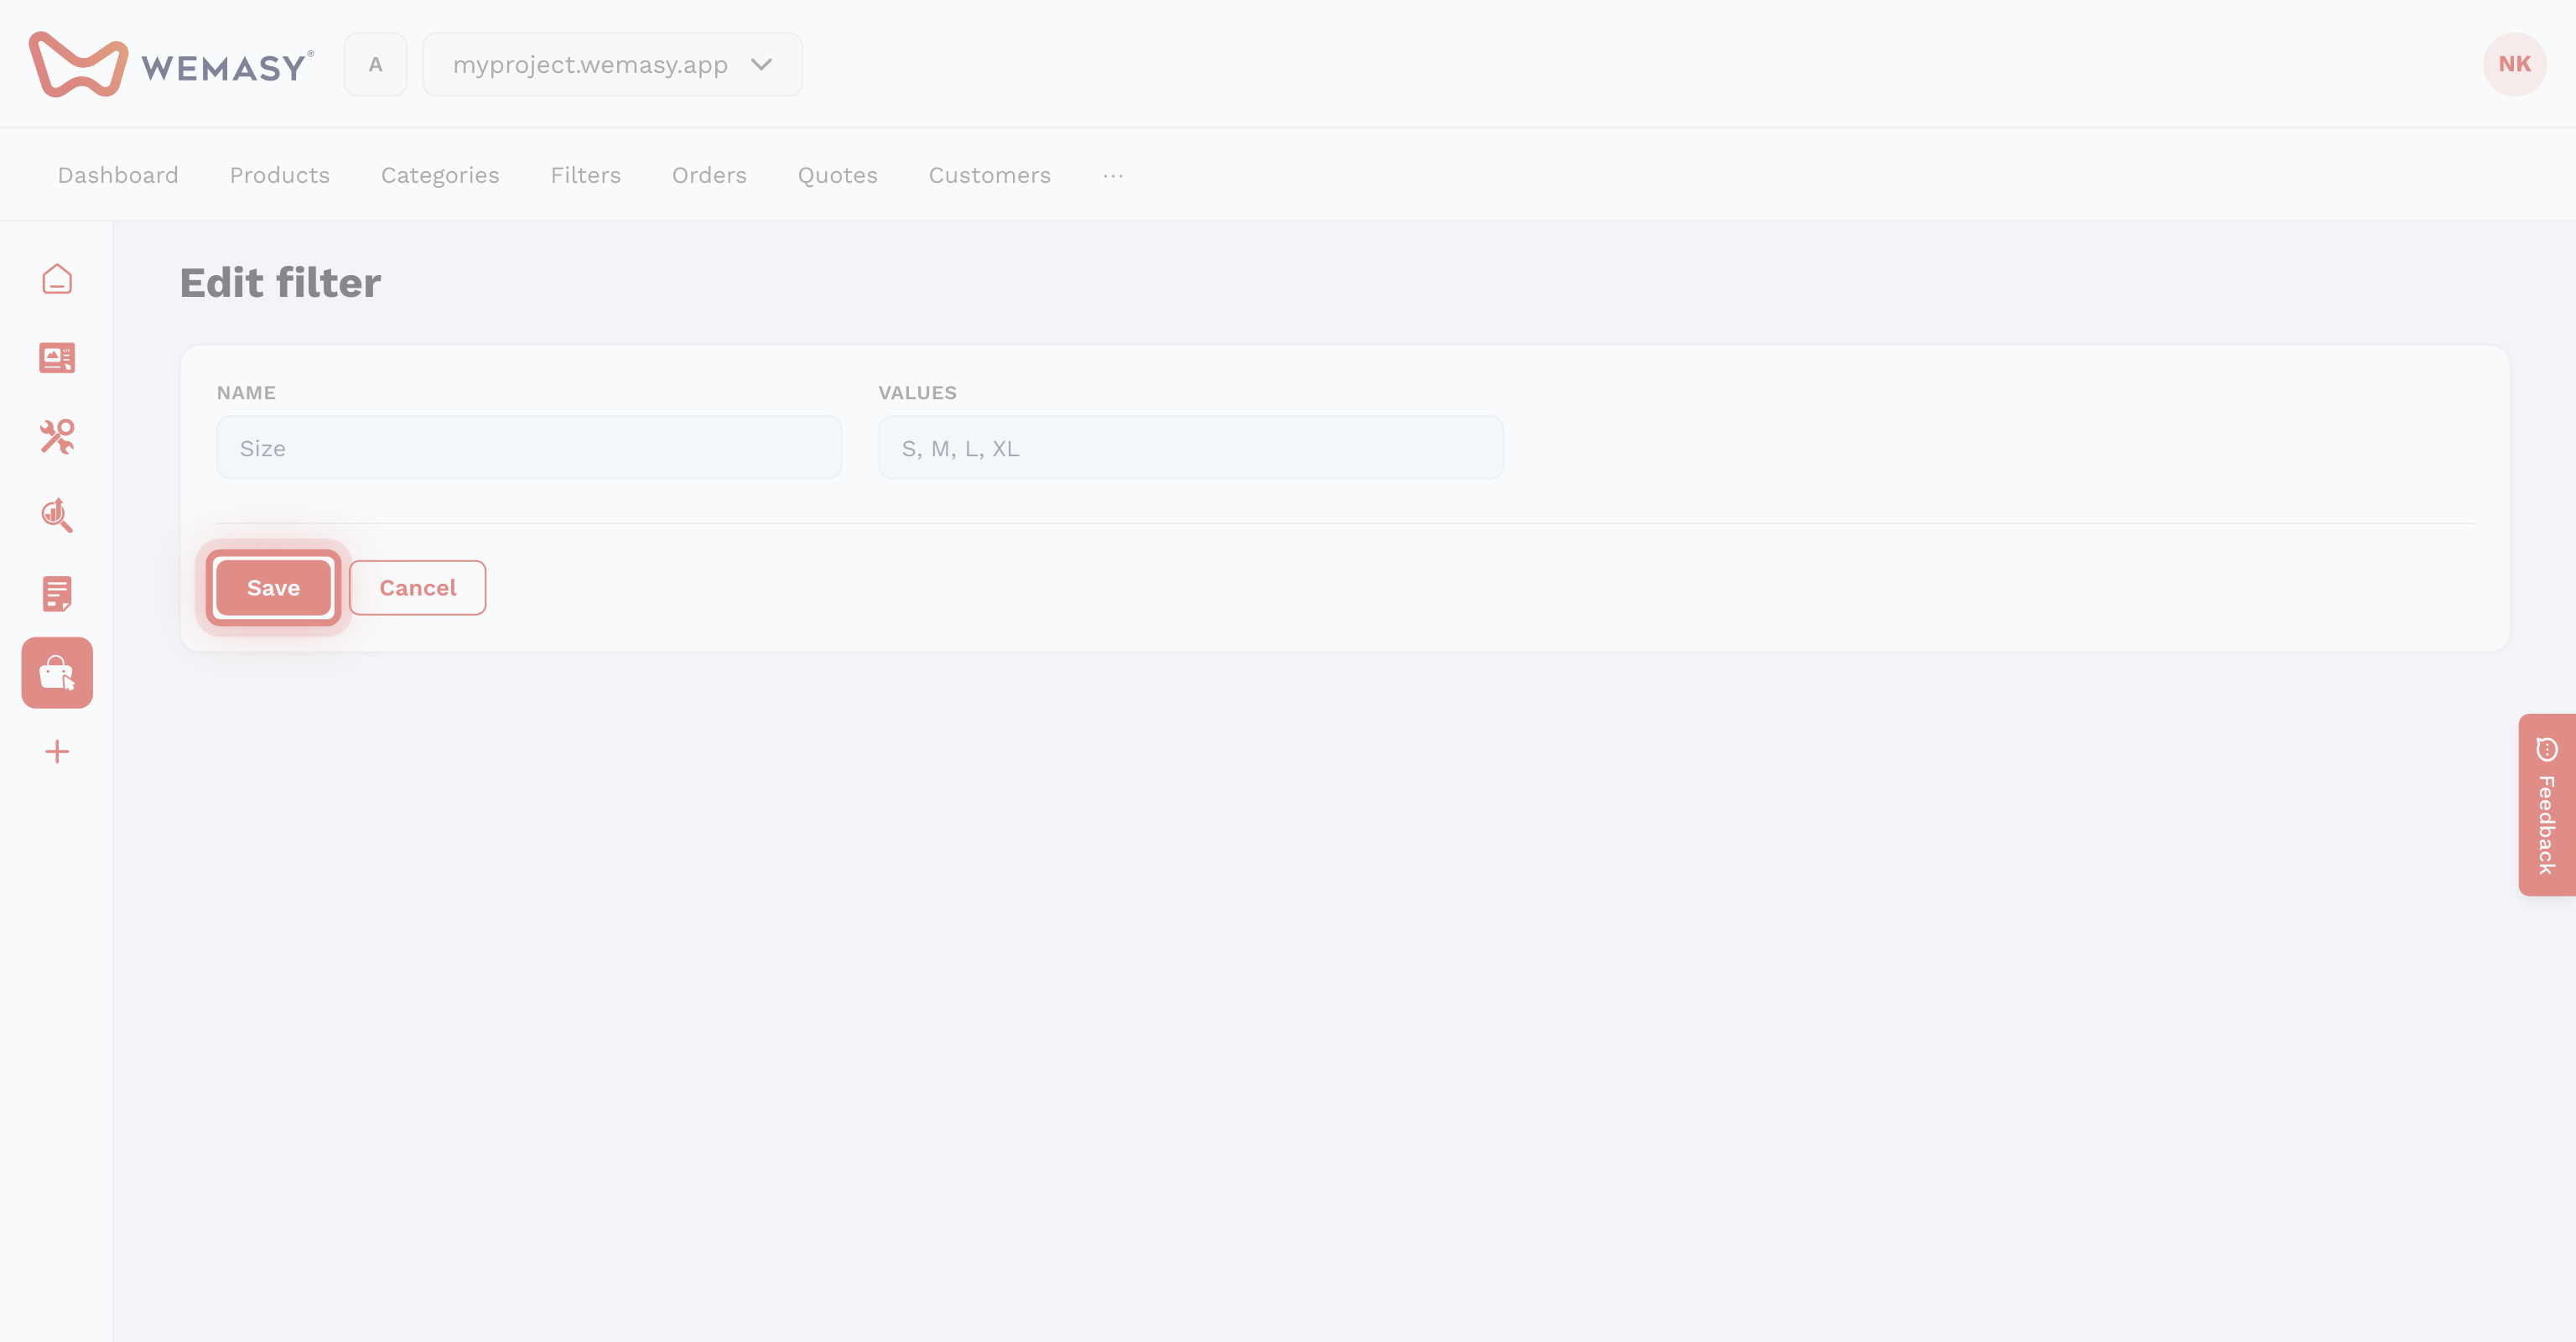Click the A project badge
This screenshot has height=1342, width=2576.
point(375,64)
